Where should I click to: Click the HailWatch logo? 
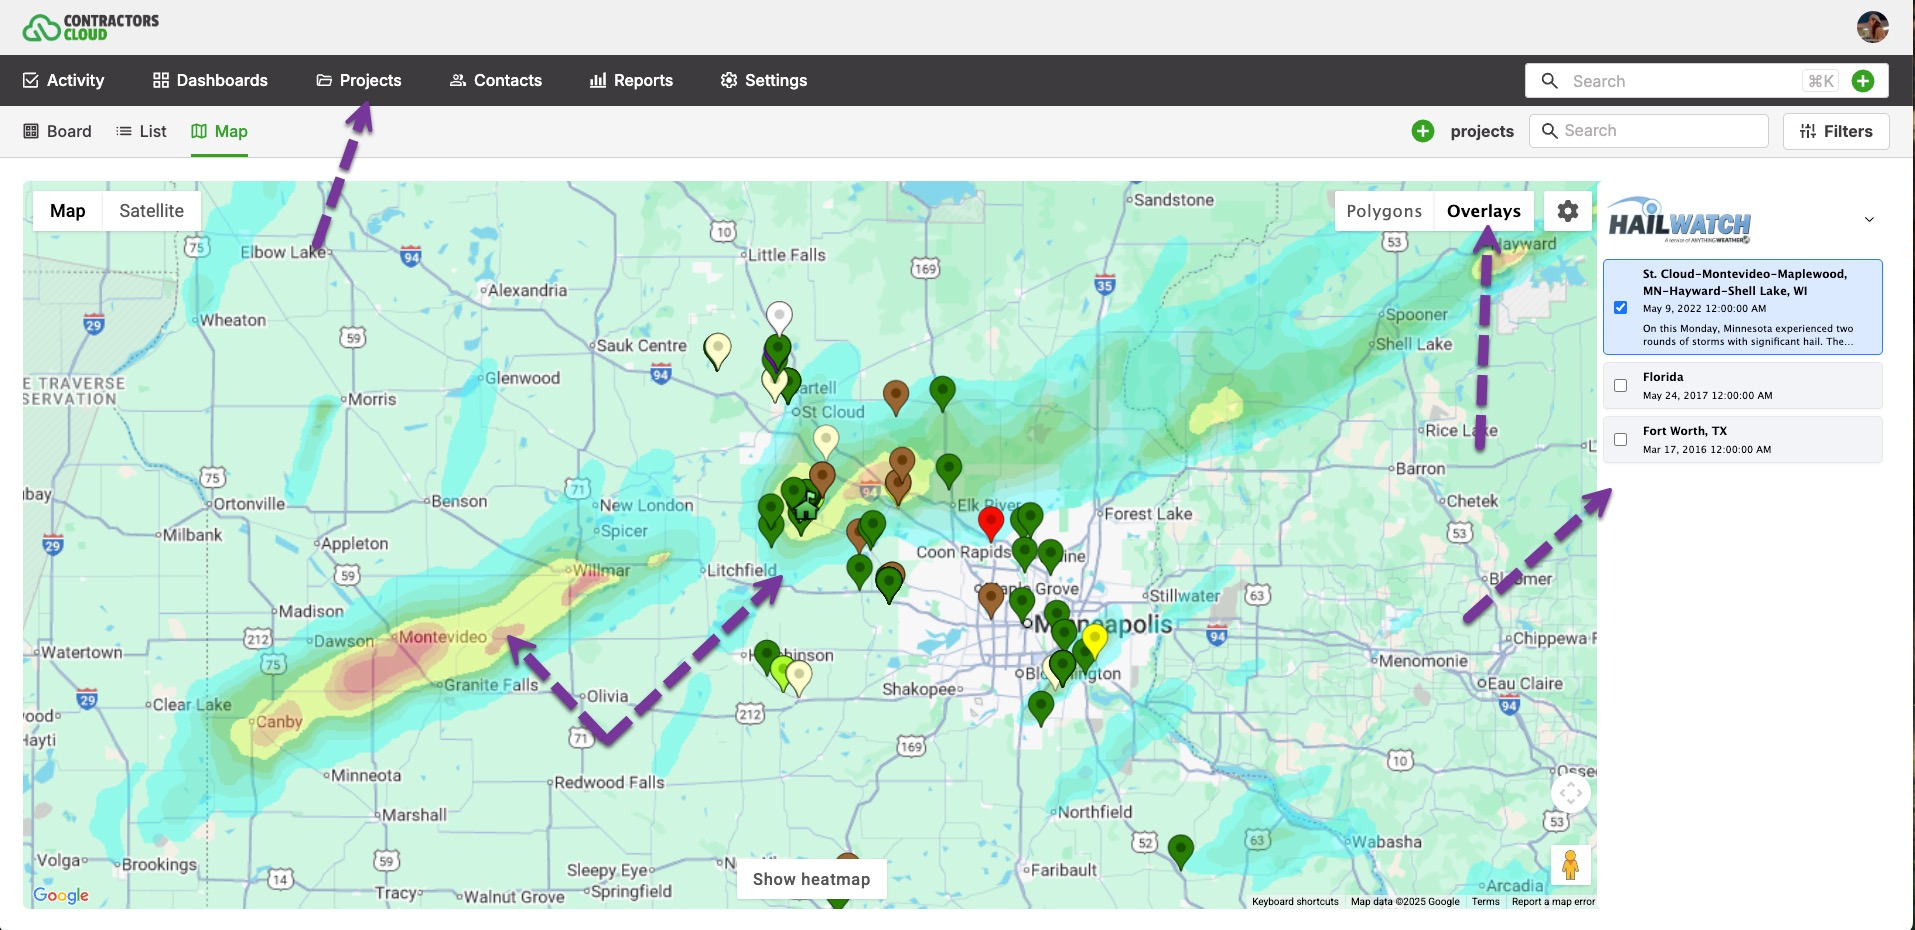click(1680, 221)
